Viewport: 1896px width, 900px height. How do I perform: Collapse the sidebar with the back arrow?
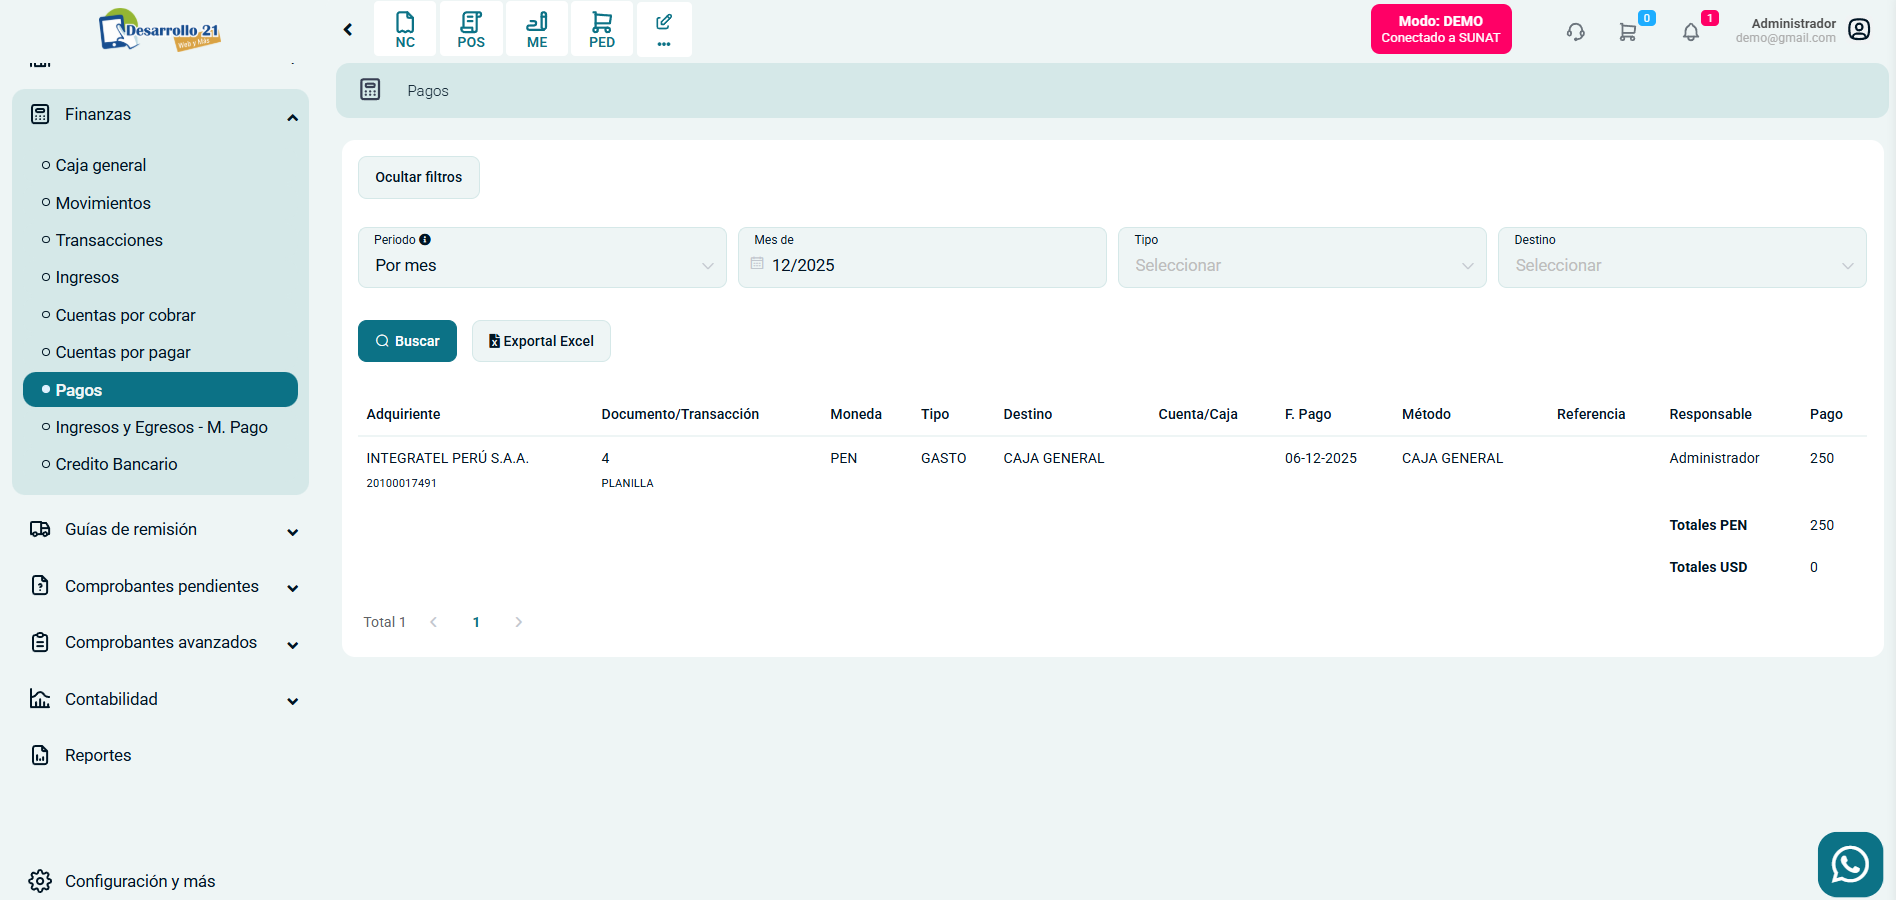(348, 30)
